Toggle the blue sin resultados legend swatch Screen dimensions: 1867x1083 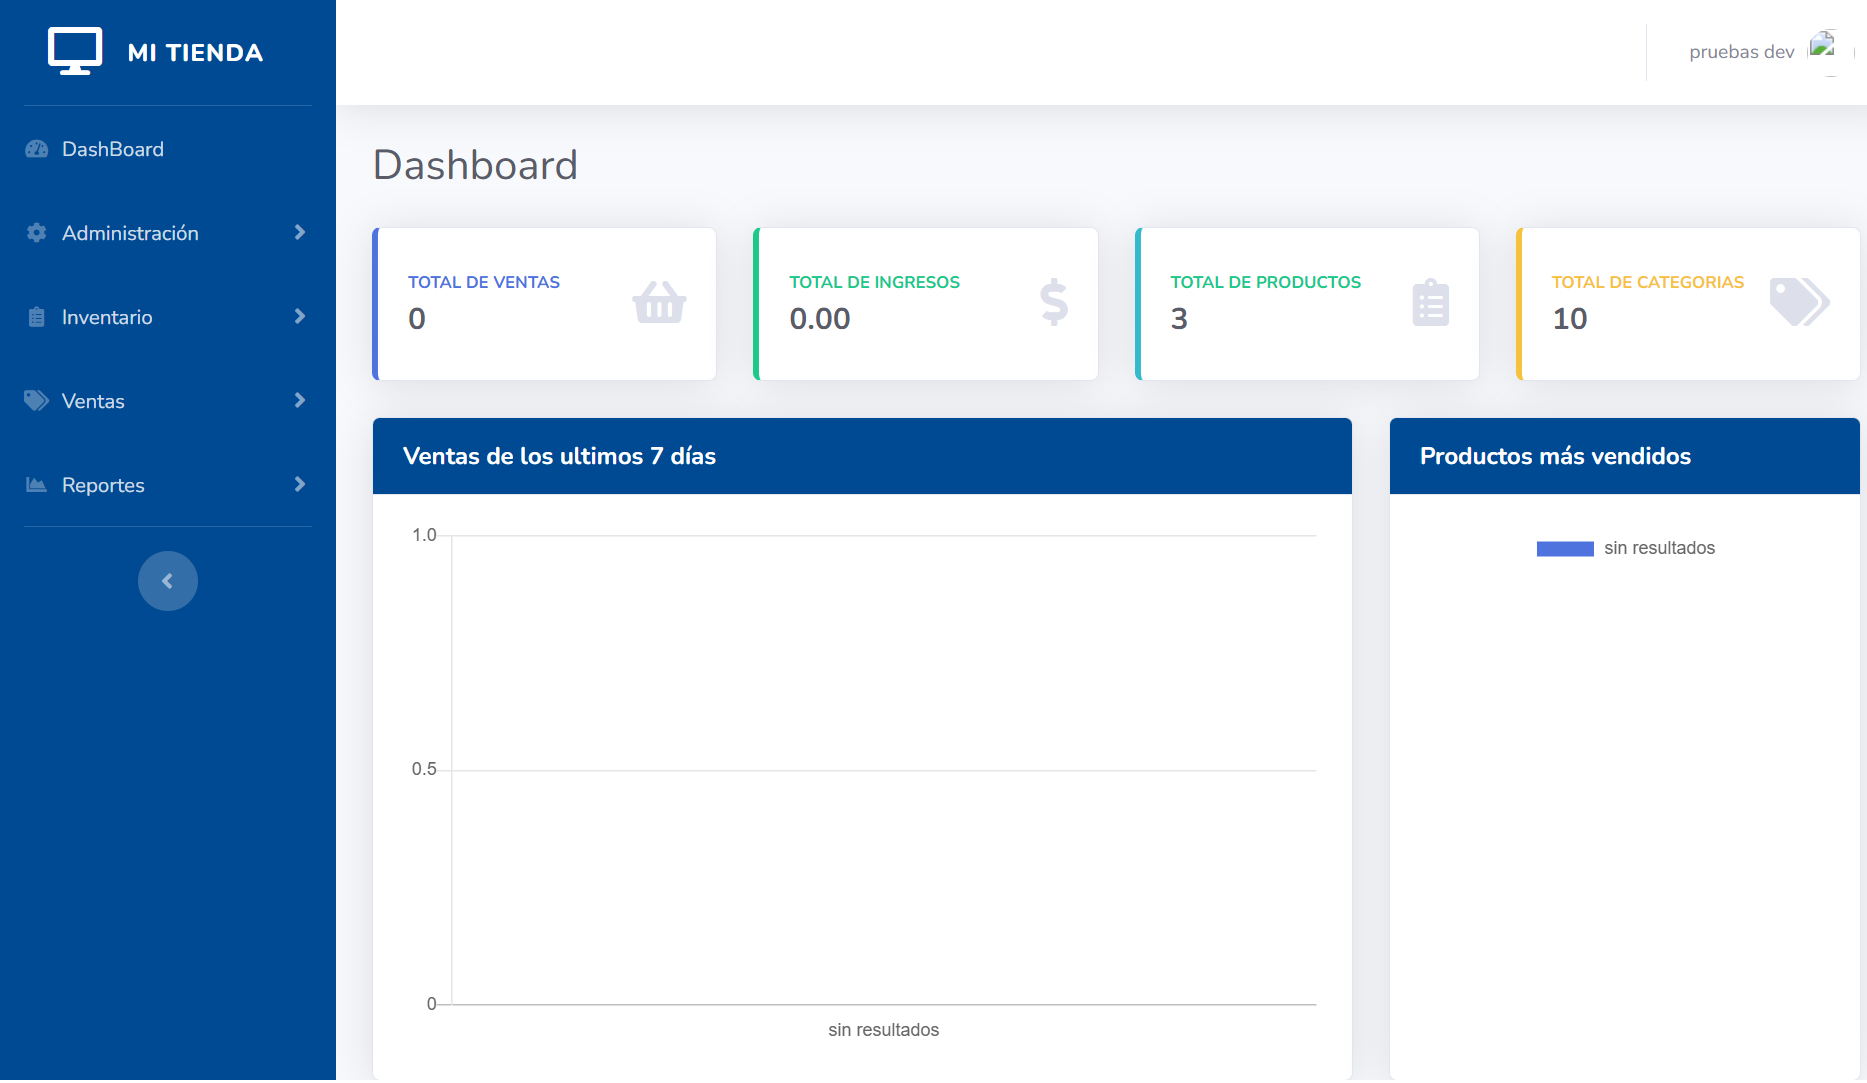(x=1565, y=548)
